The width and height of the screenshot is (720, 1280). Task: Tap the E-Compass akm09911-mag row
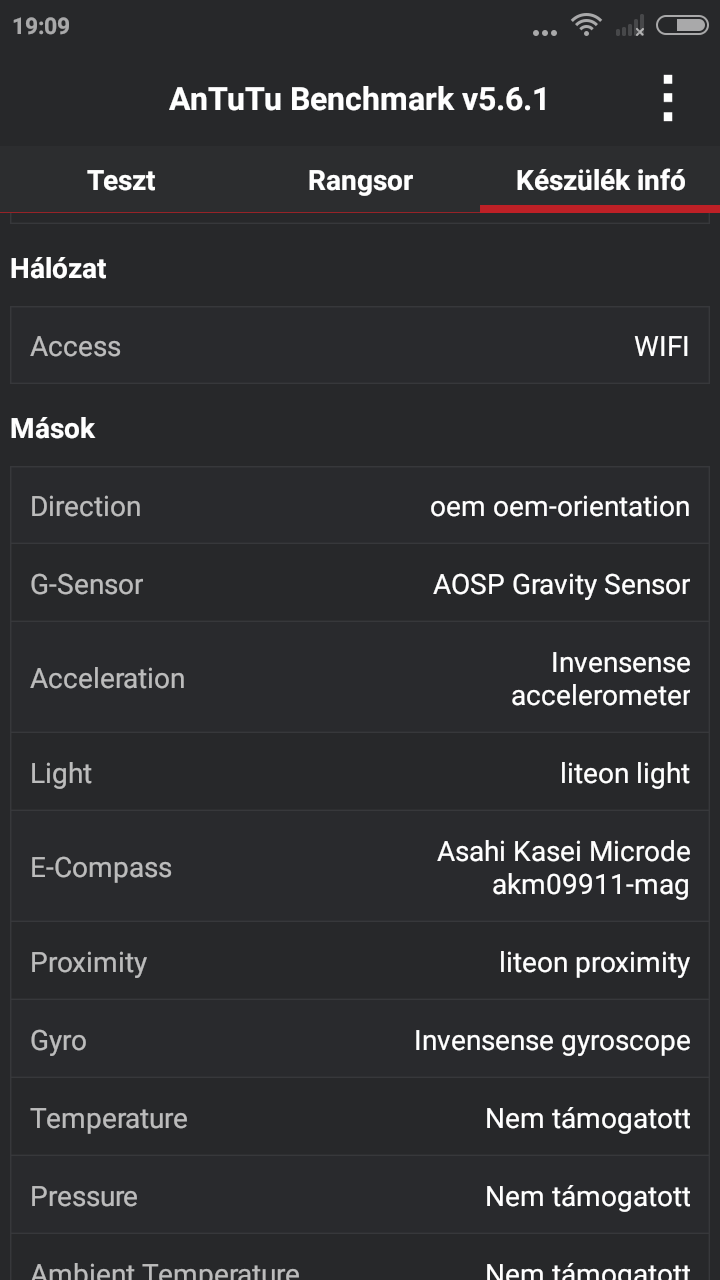point(360,867)
